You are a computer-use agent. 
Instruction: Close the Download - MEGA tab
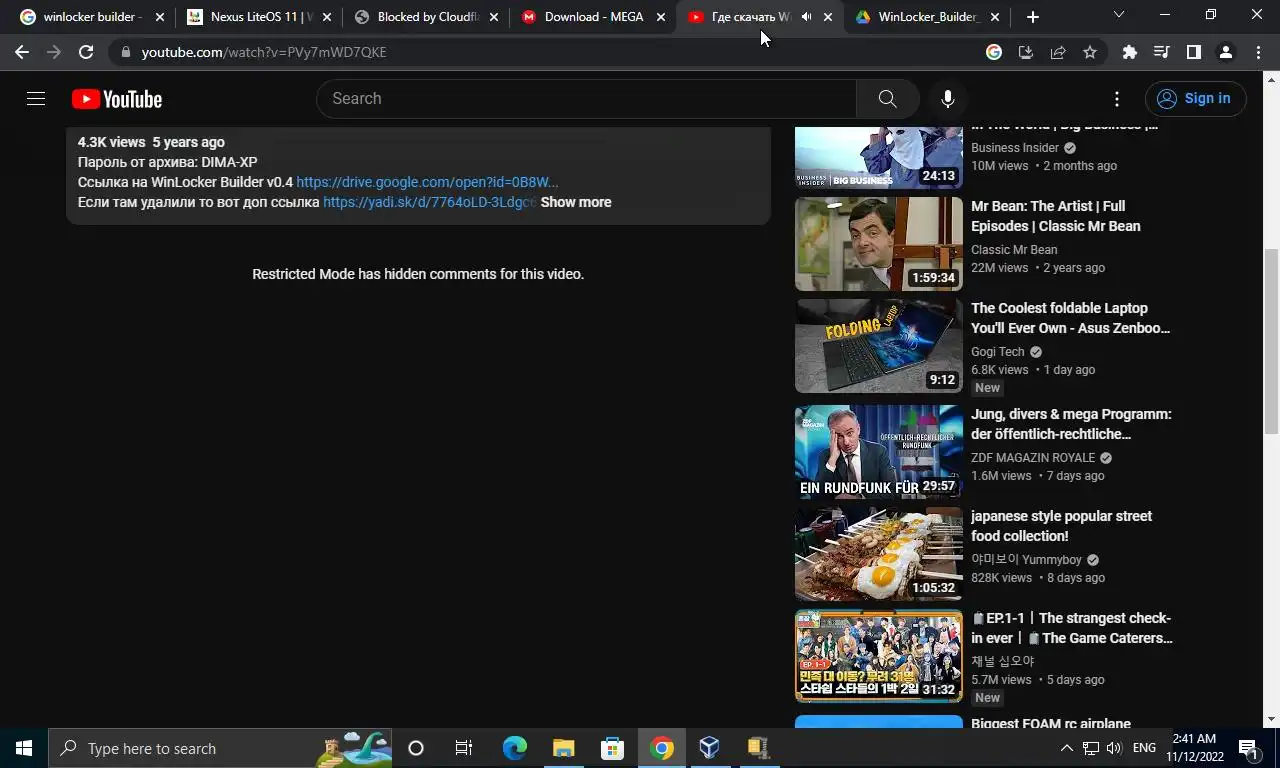coord(660,17)
